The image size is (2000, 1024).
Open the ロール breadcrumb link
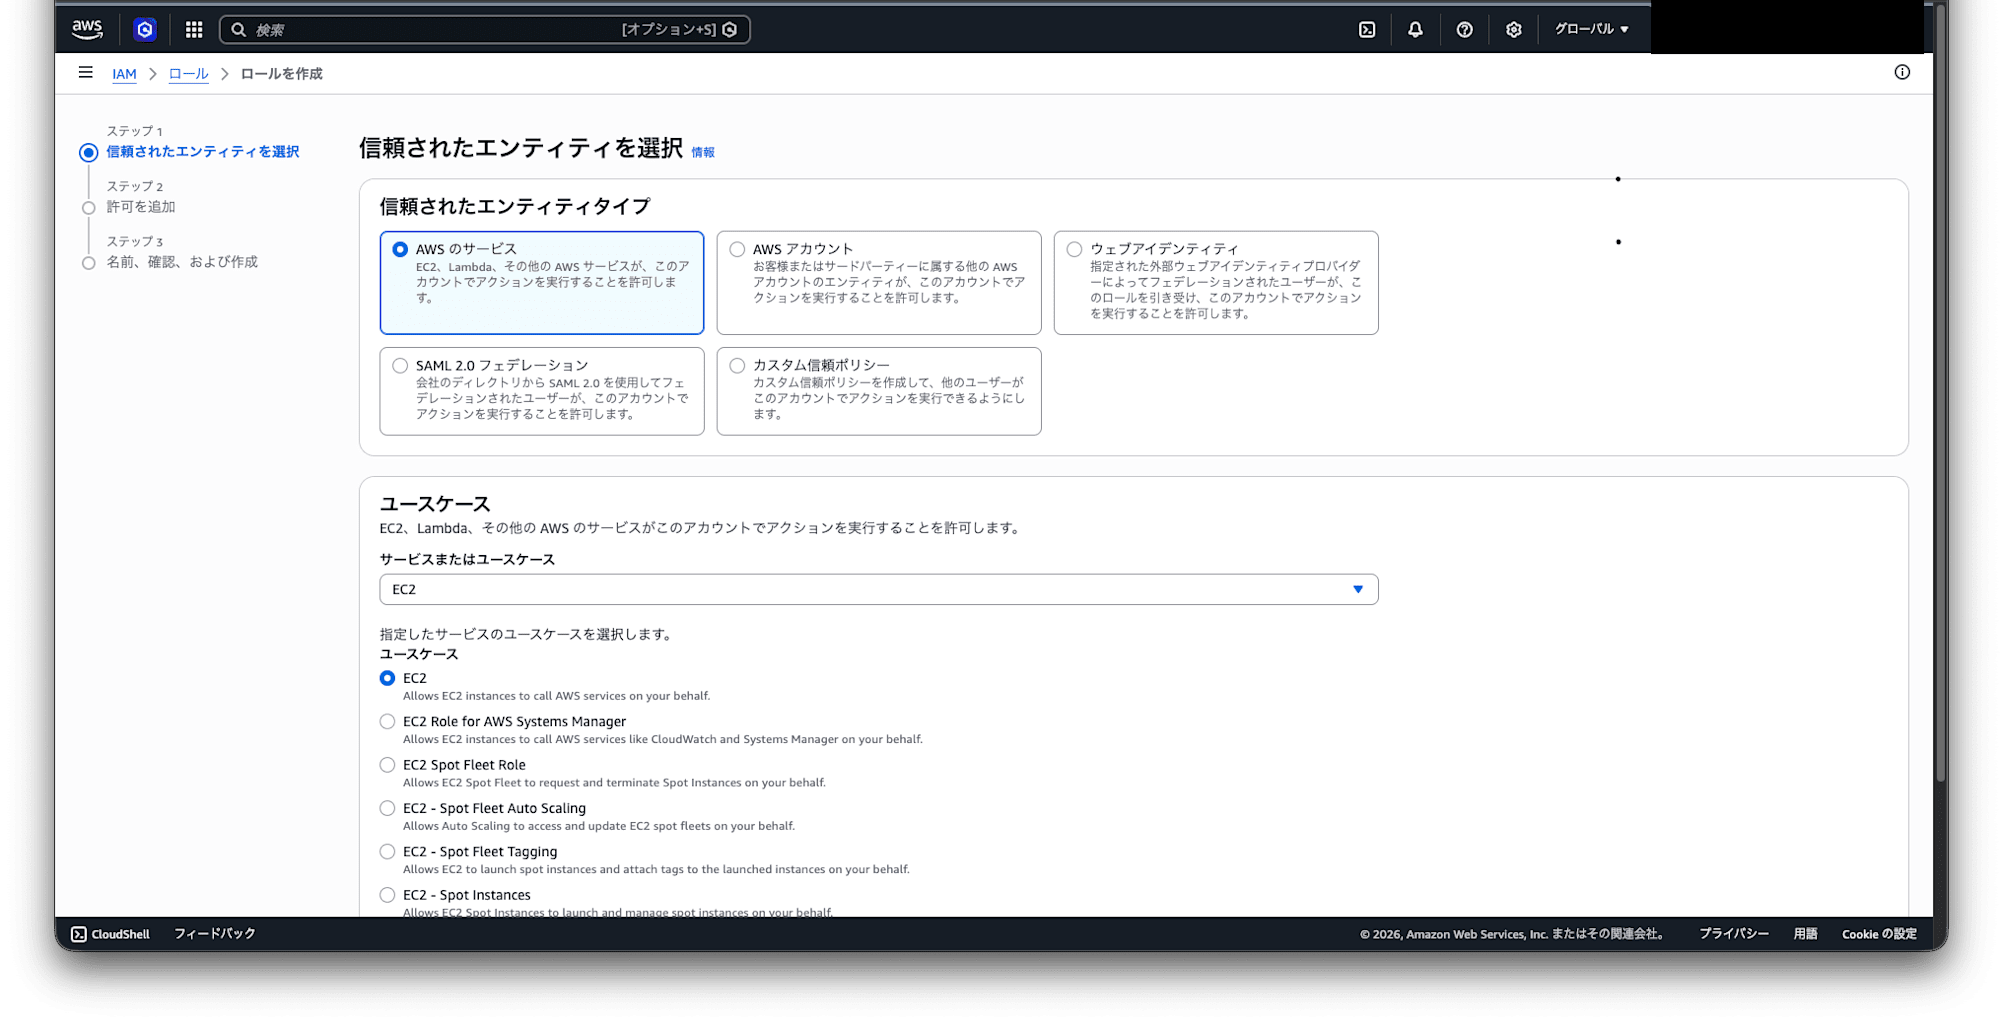tap(188, 73)
